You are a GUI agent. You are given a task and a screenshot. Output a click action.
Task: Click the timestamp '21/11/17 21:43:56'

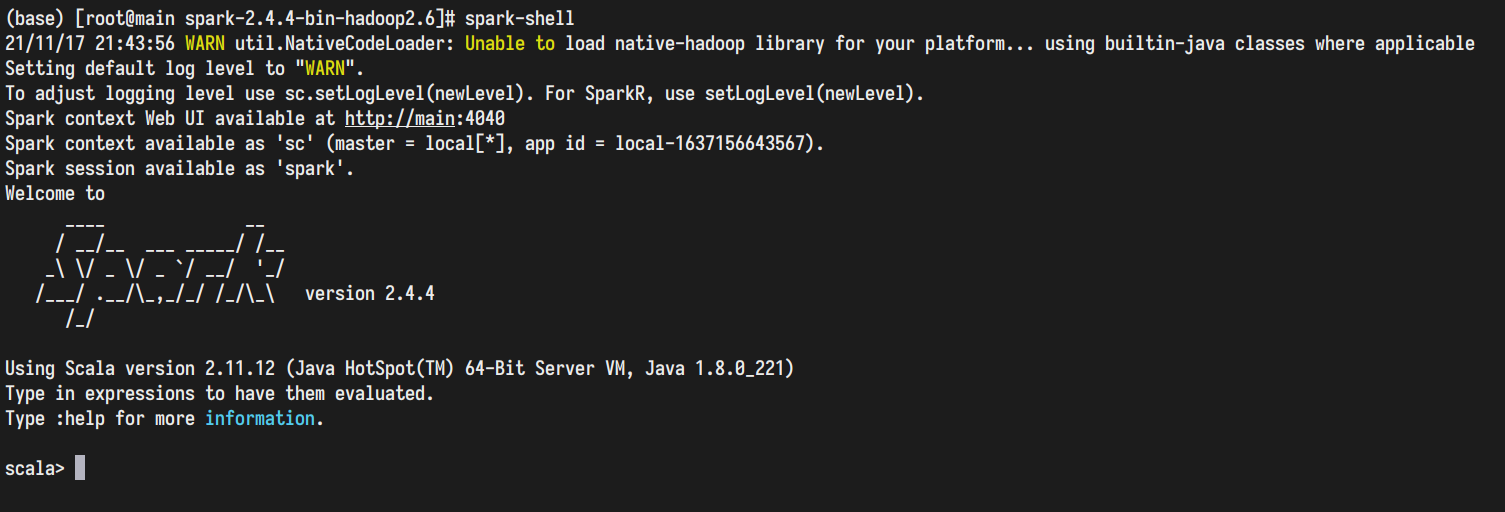(x=90, y=44)
